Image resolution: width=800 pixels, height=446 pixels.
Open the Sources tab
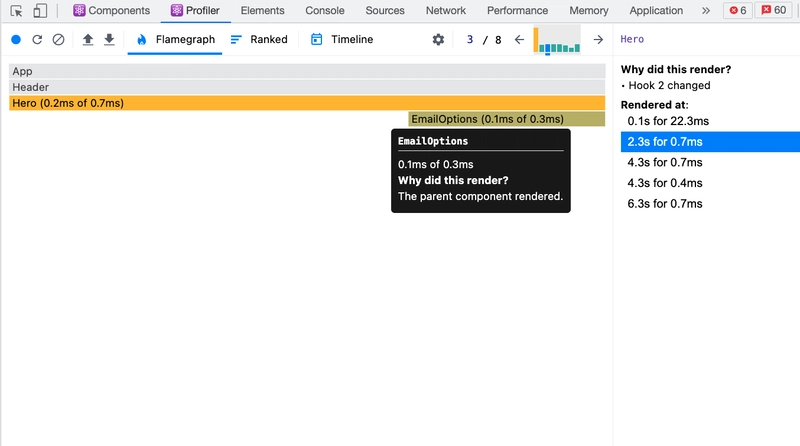[385, 11]
